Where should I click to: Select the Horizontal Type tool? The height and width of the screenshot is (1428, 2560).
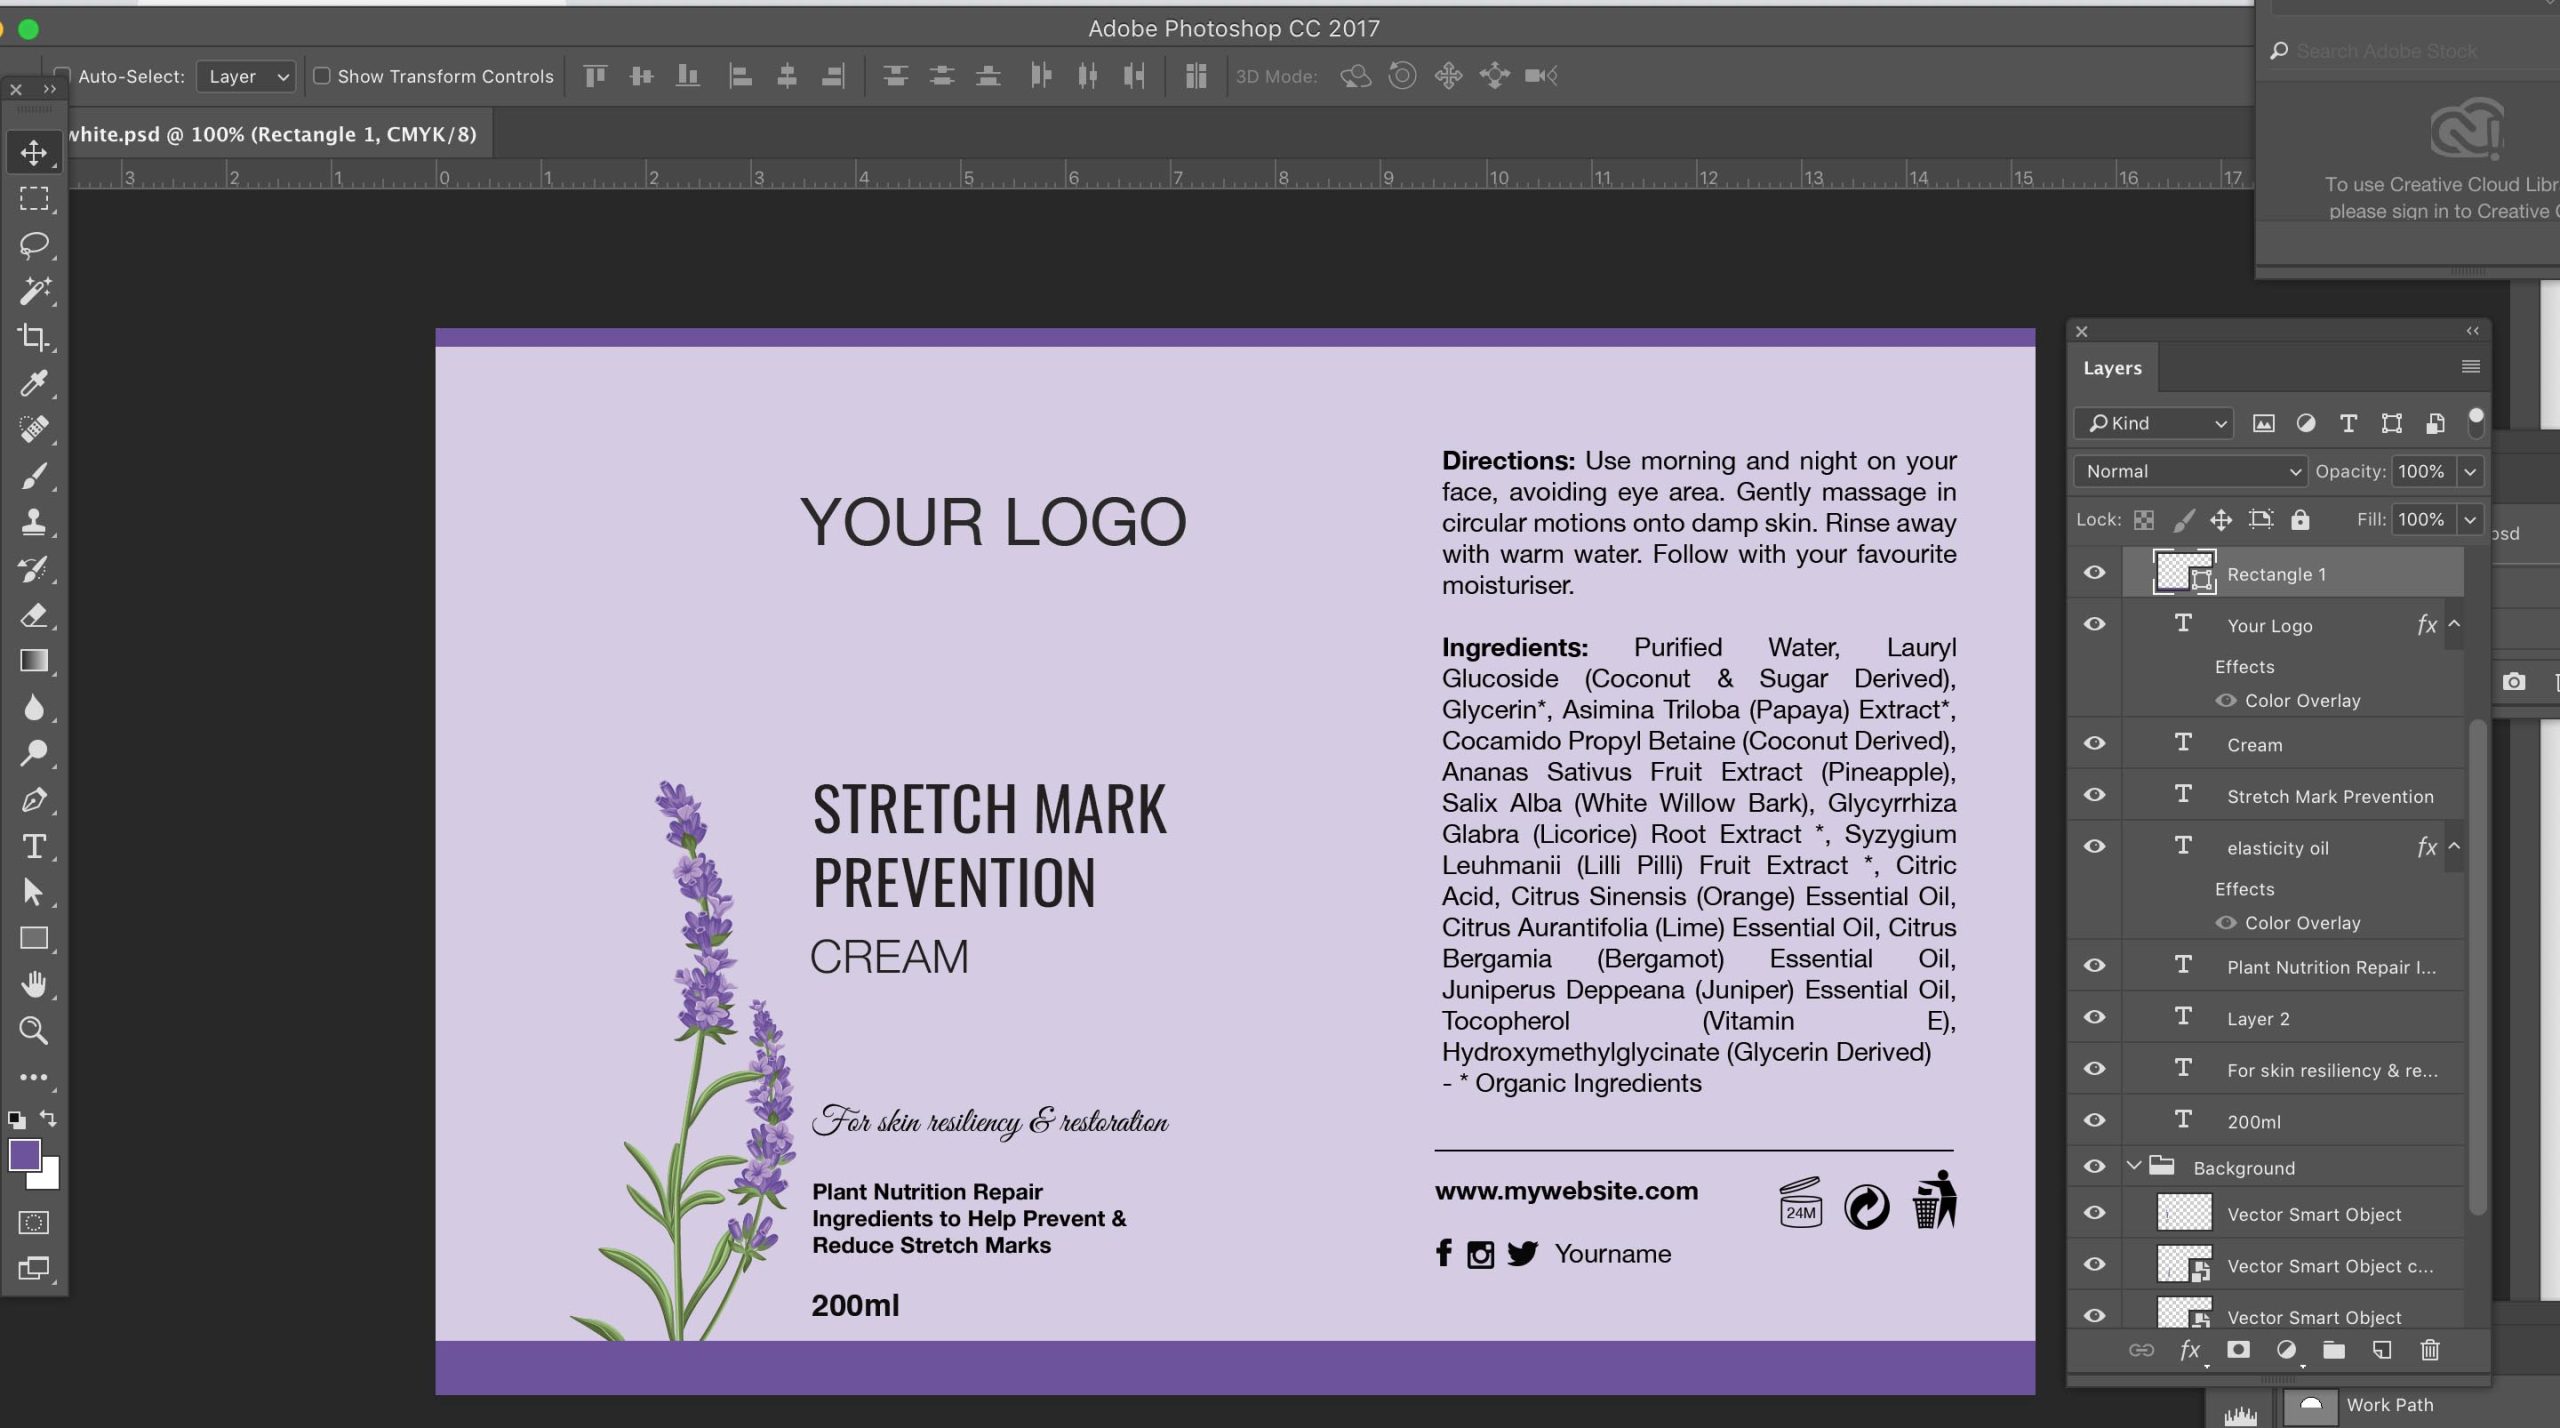click(34, 846)
